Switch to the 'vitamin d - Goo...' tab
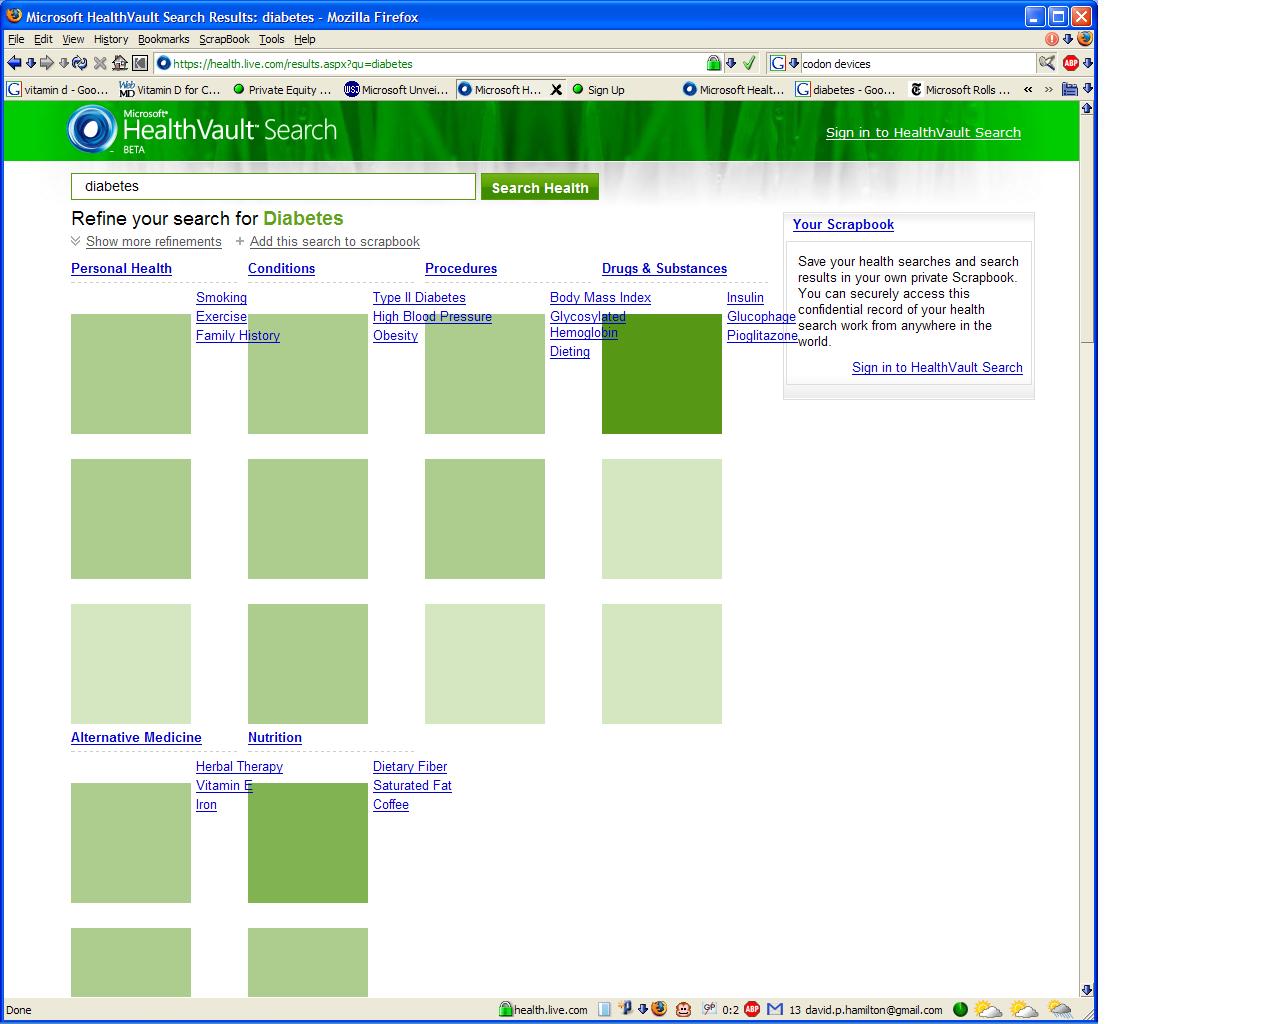Viewport: 1280px width, 1024px height. (x=58, y=89)
